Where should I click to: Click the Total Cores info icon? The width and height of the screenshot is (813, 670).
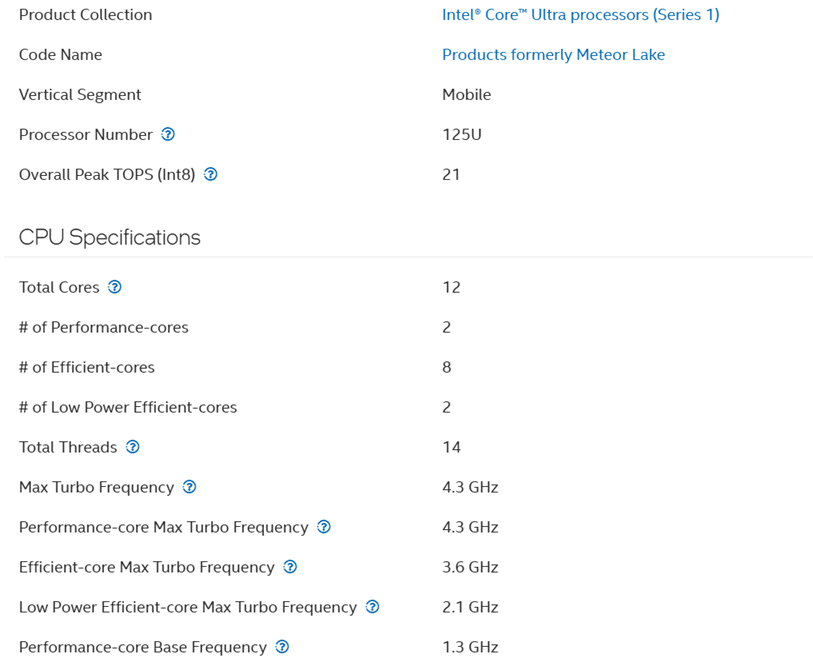(x=115, y=287)
